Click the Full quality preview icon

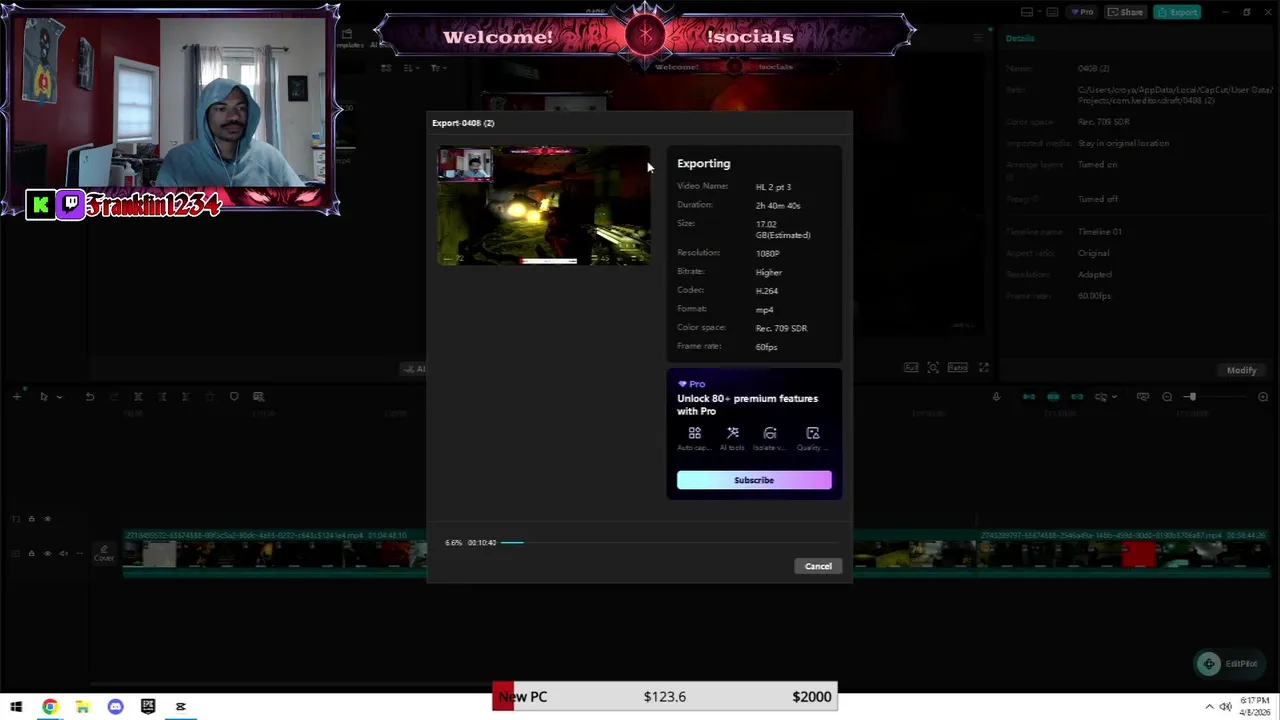(911, 368)
